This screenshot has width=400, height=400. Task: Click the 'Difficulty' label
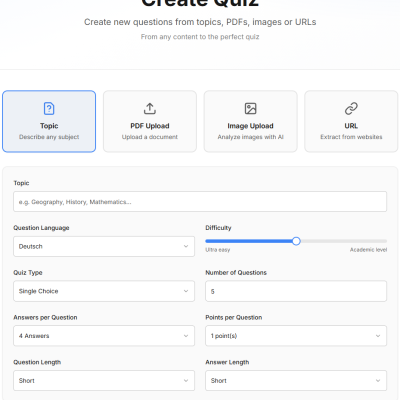tap(218, 228)
